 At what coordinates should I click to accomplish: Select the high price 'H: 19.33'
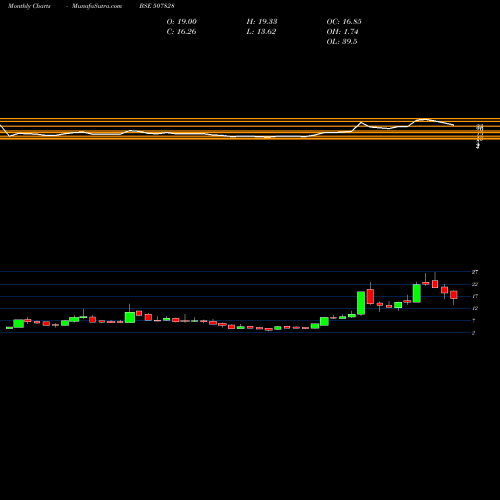click(x=262, y=22)
